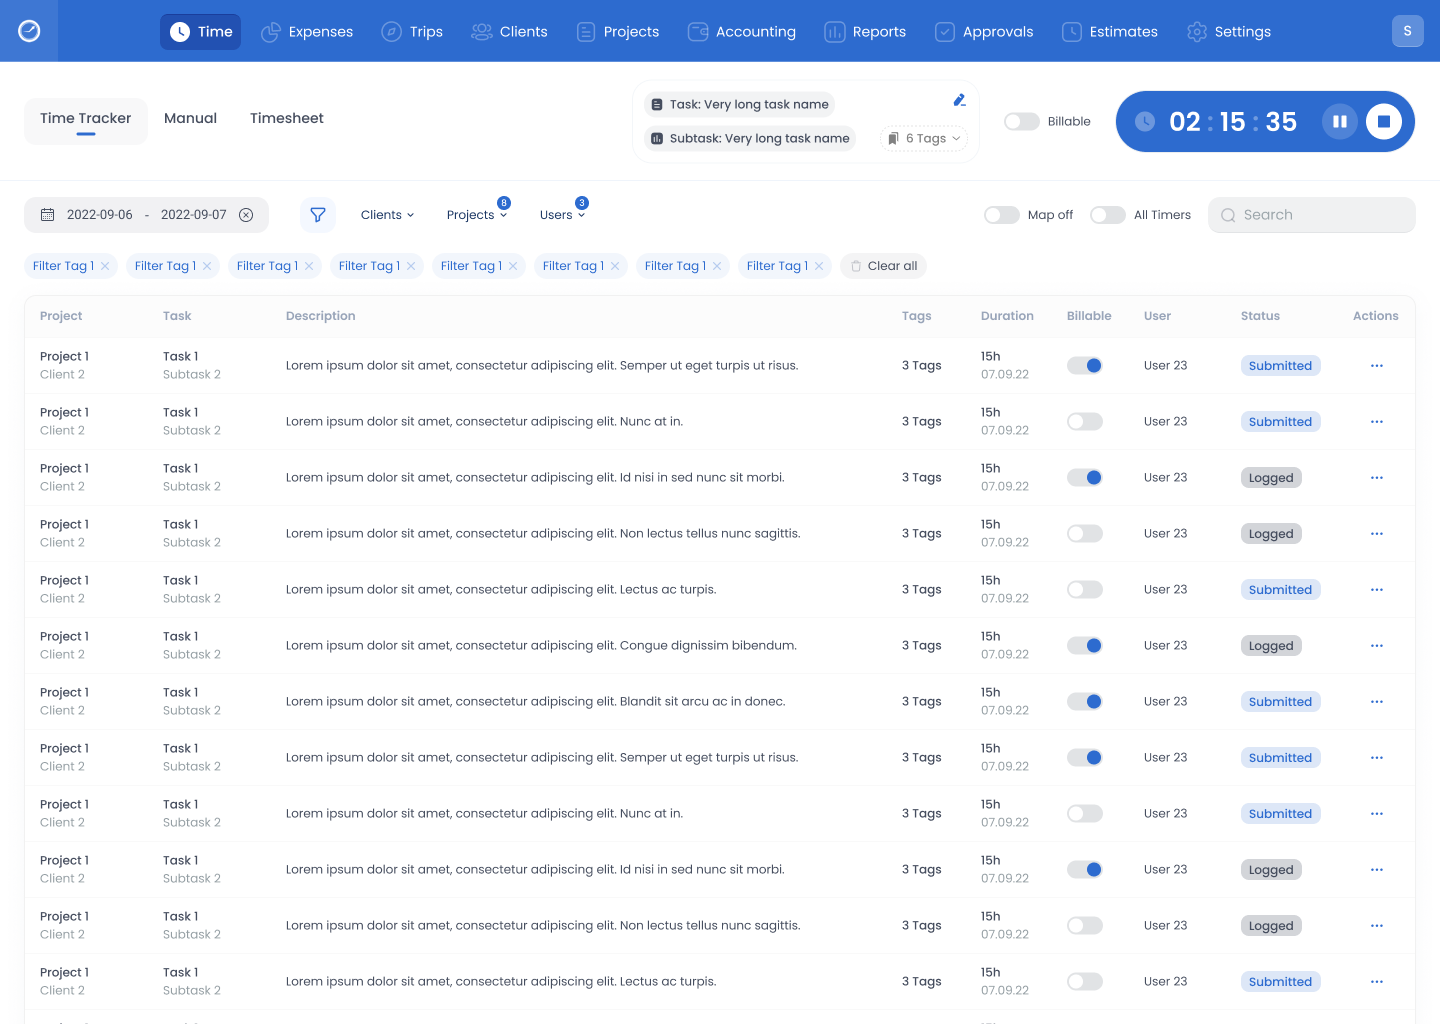The image size is (1440, 1024).
Task: Open the actions menu for the first row
Action: pos(1376,366)
